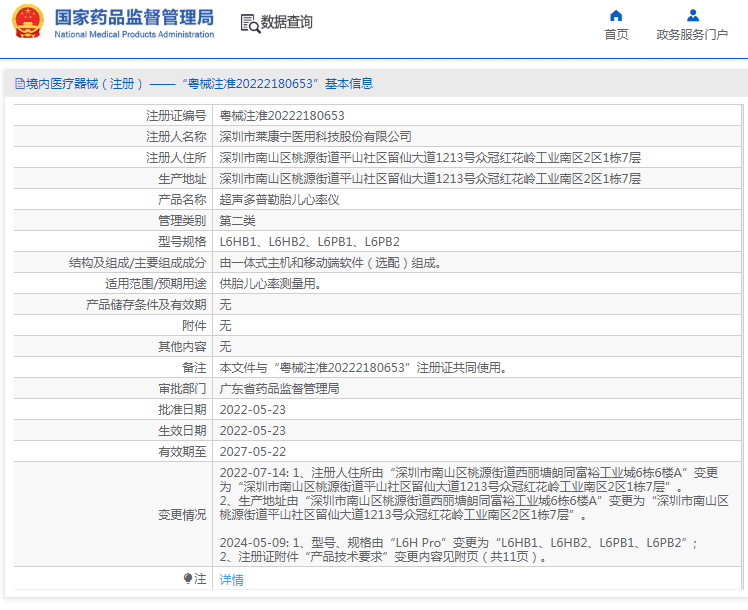The image size is (748, 610).
Task: Click the 产品名称 label
Action: click(x=182, y=200)
